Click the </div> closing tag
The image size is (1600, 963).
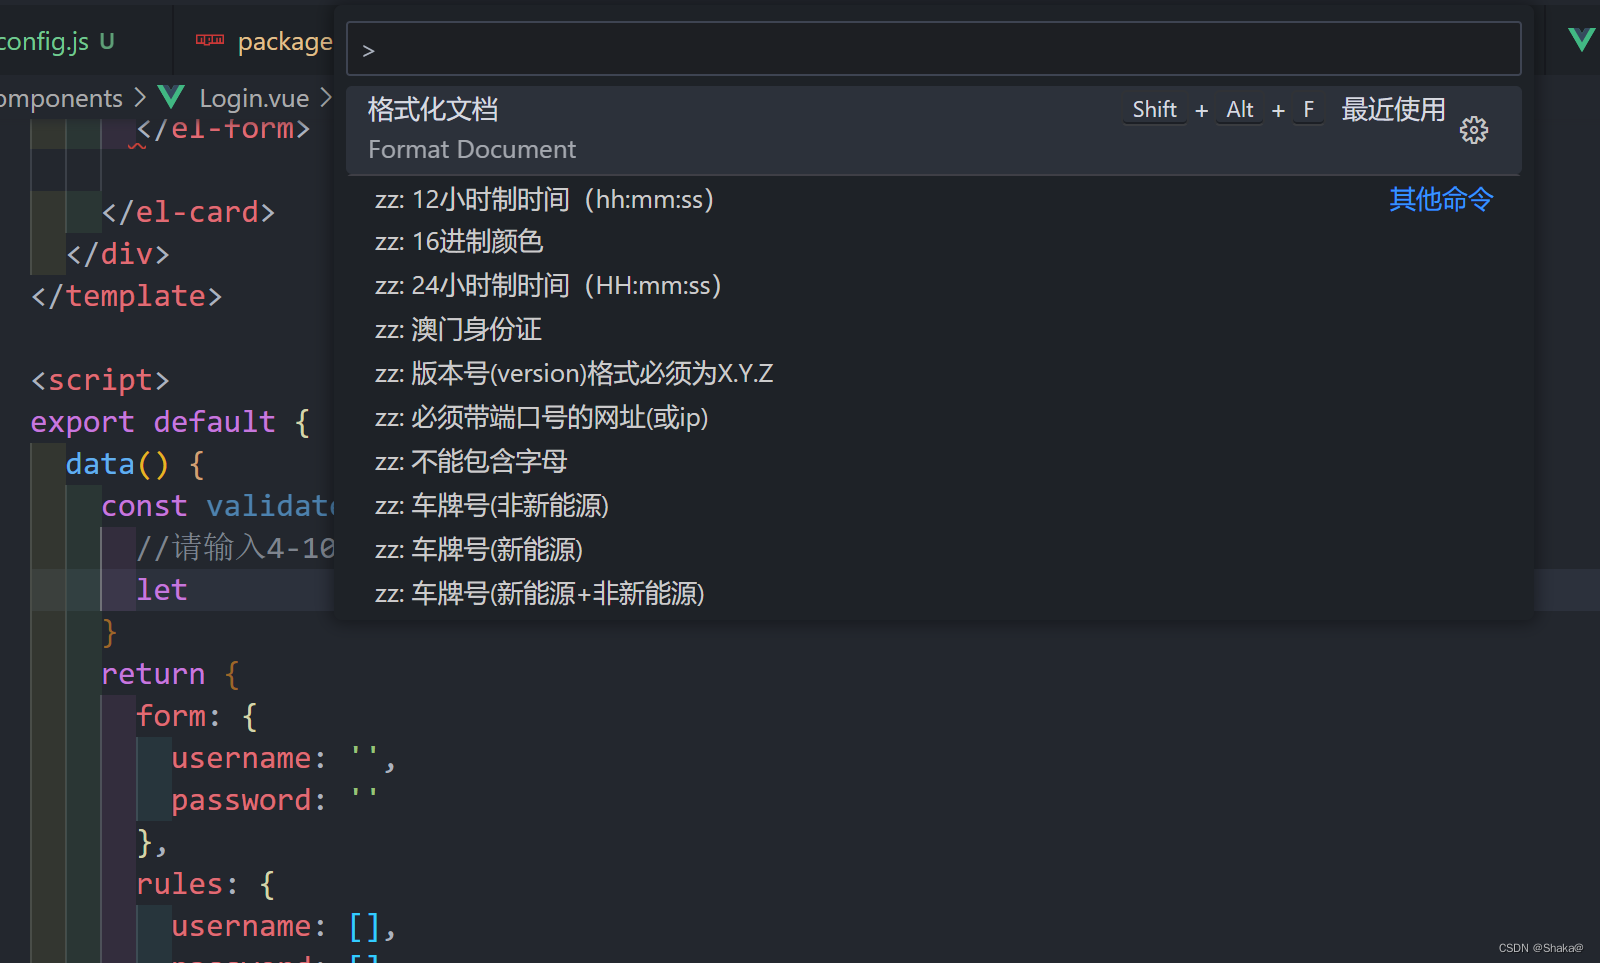(x=118, y=254)
